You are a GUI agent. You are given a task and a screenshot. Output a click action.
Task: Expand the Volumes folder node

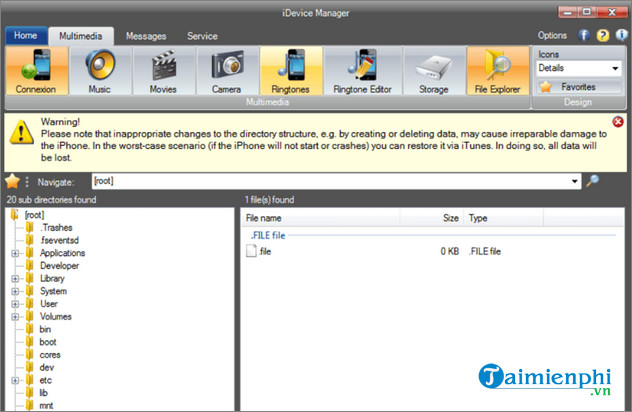(x=15, y=317)
